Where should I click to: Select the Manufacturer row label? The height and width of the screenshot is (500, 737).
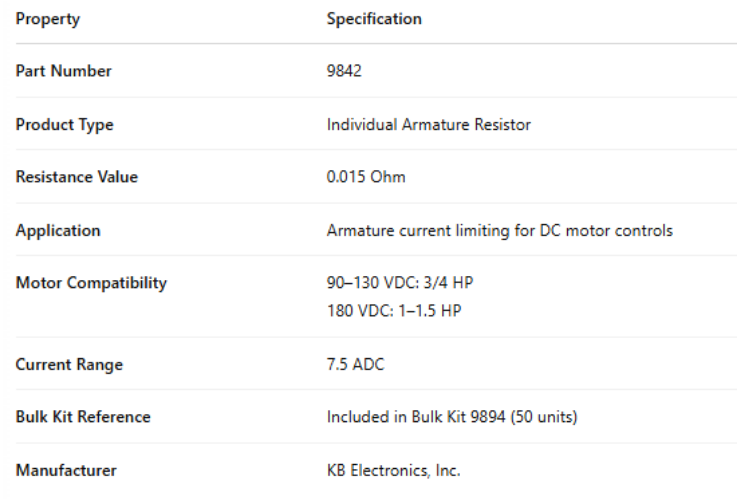(x=66, y=470)
